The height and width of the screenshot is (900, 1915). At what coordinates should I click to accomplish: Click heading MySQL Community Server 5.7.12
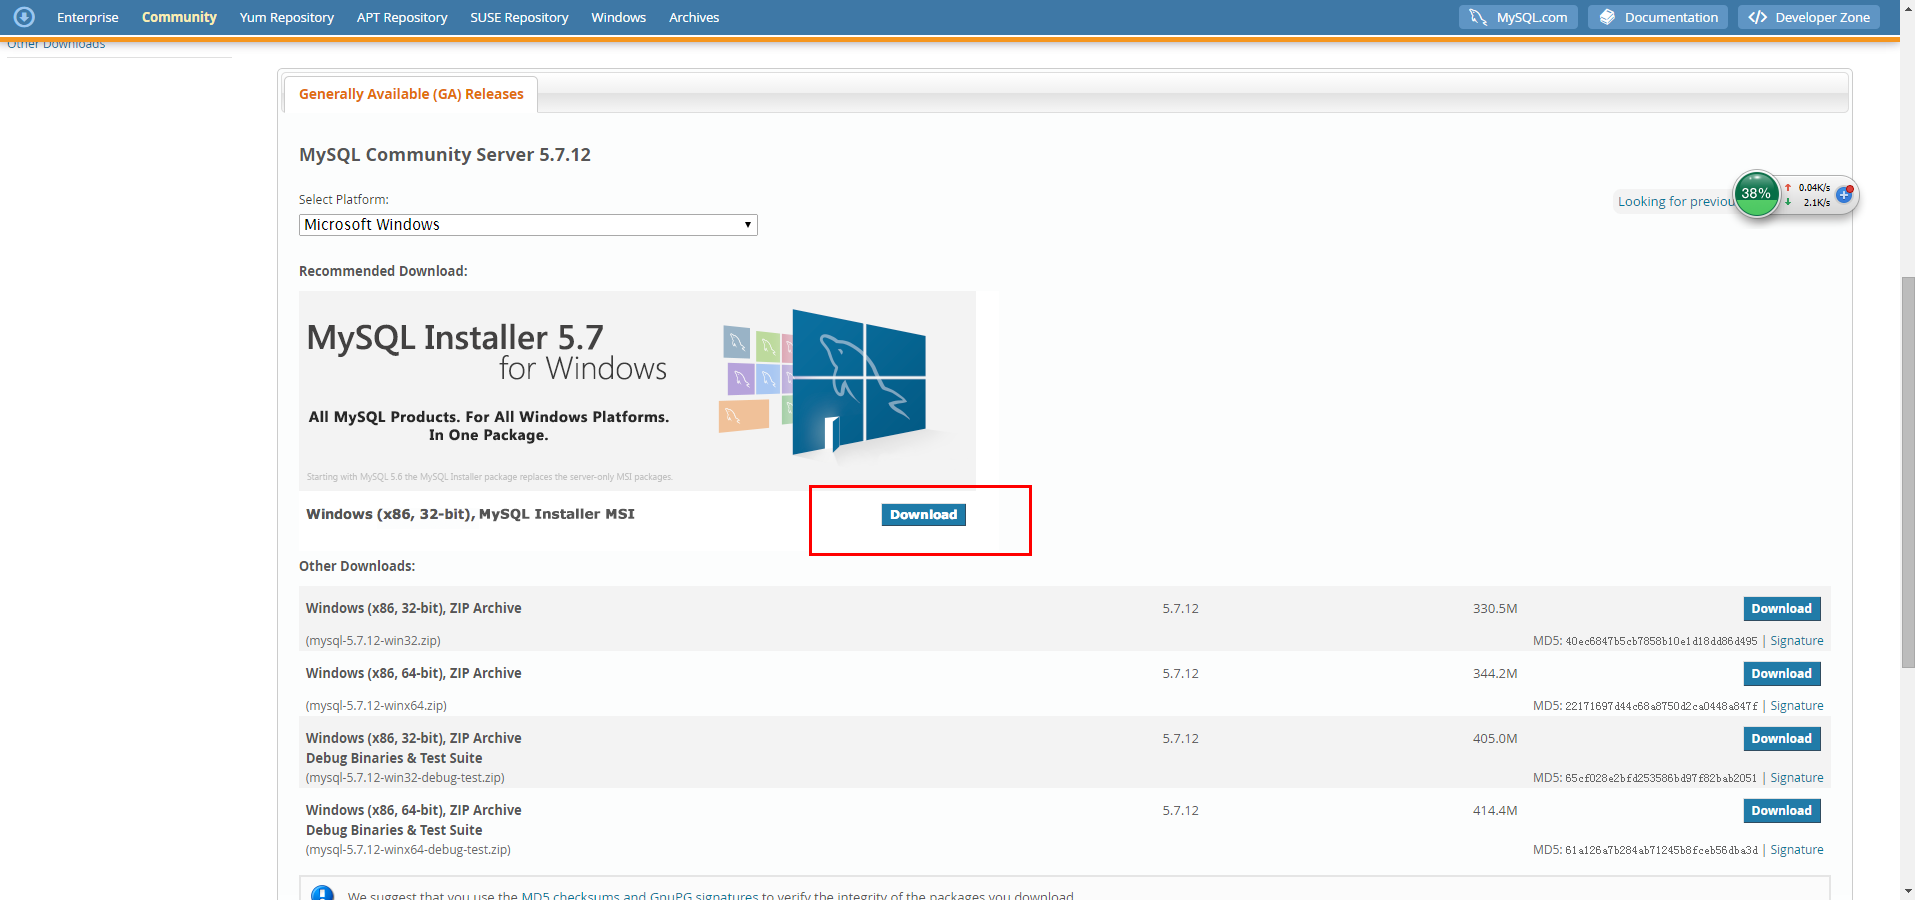tap(445, 155)
